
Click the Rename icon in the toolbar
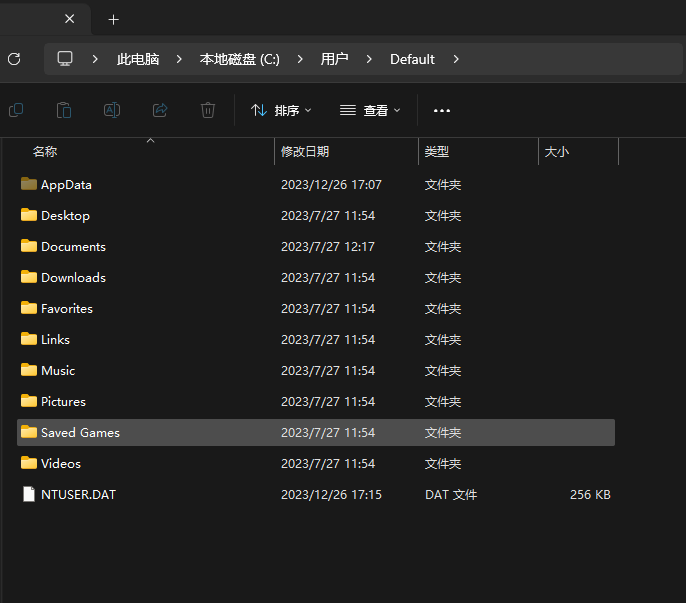tap(112, 110)
